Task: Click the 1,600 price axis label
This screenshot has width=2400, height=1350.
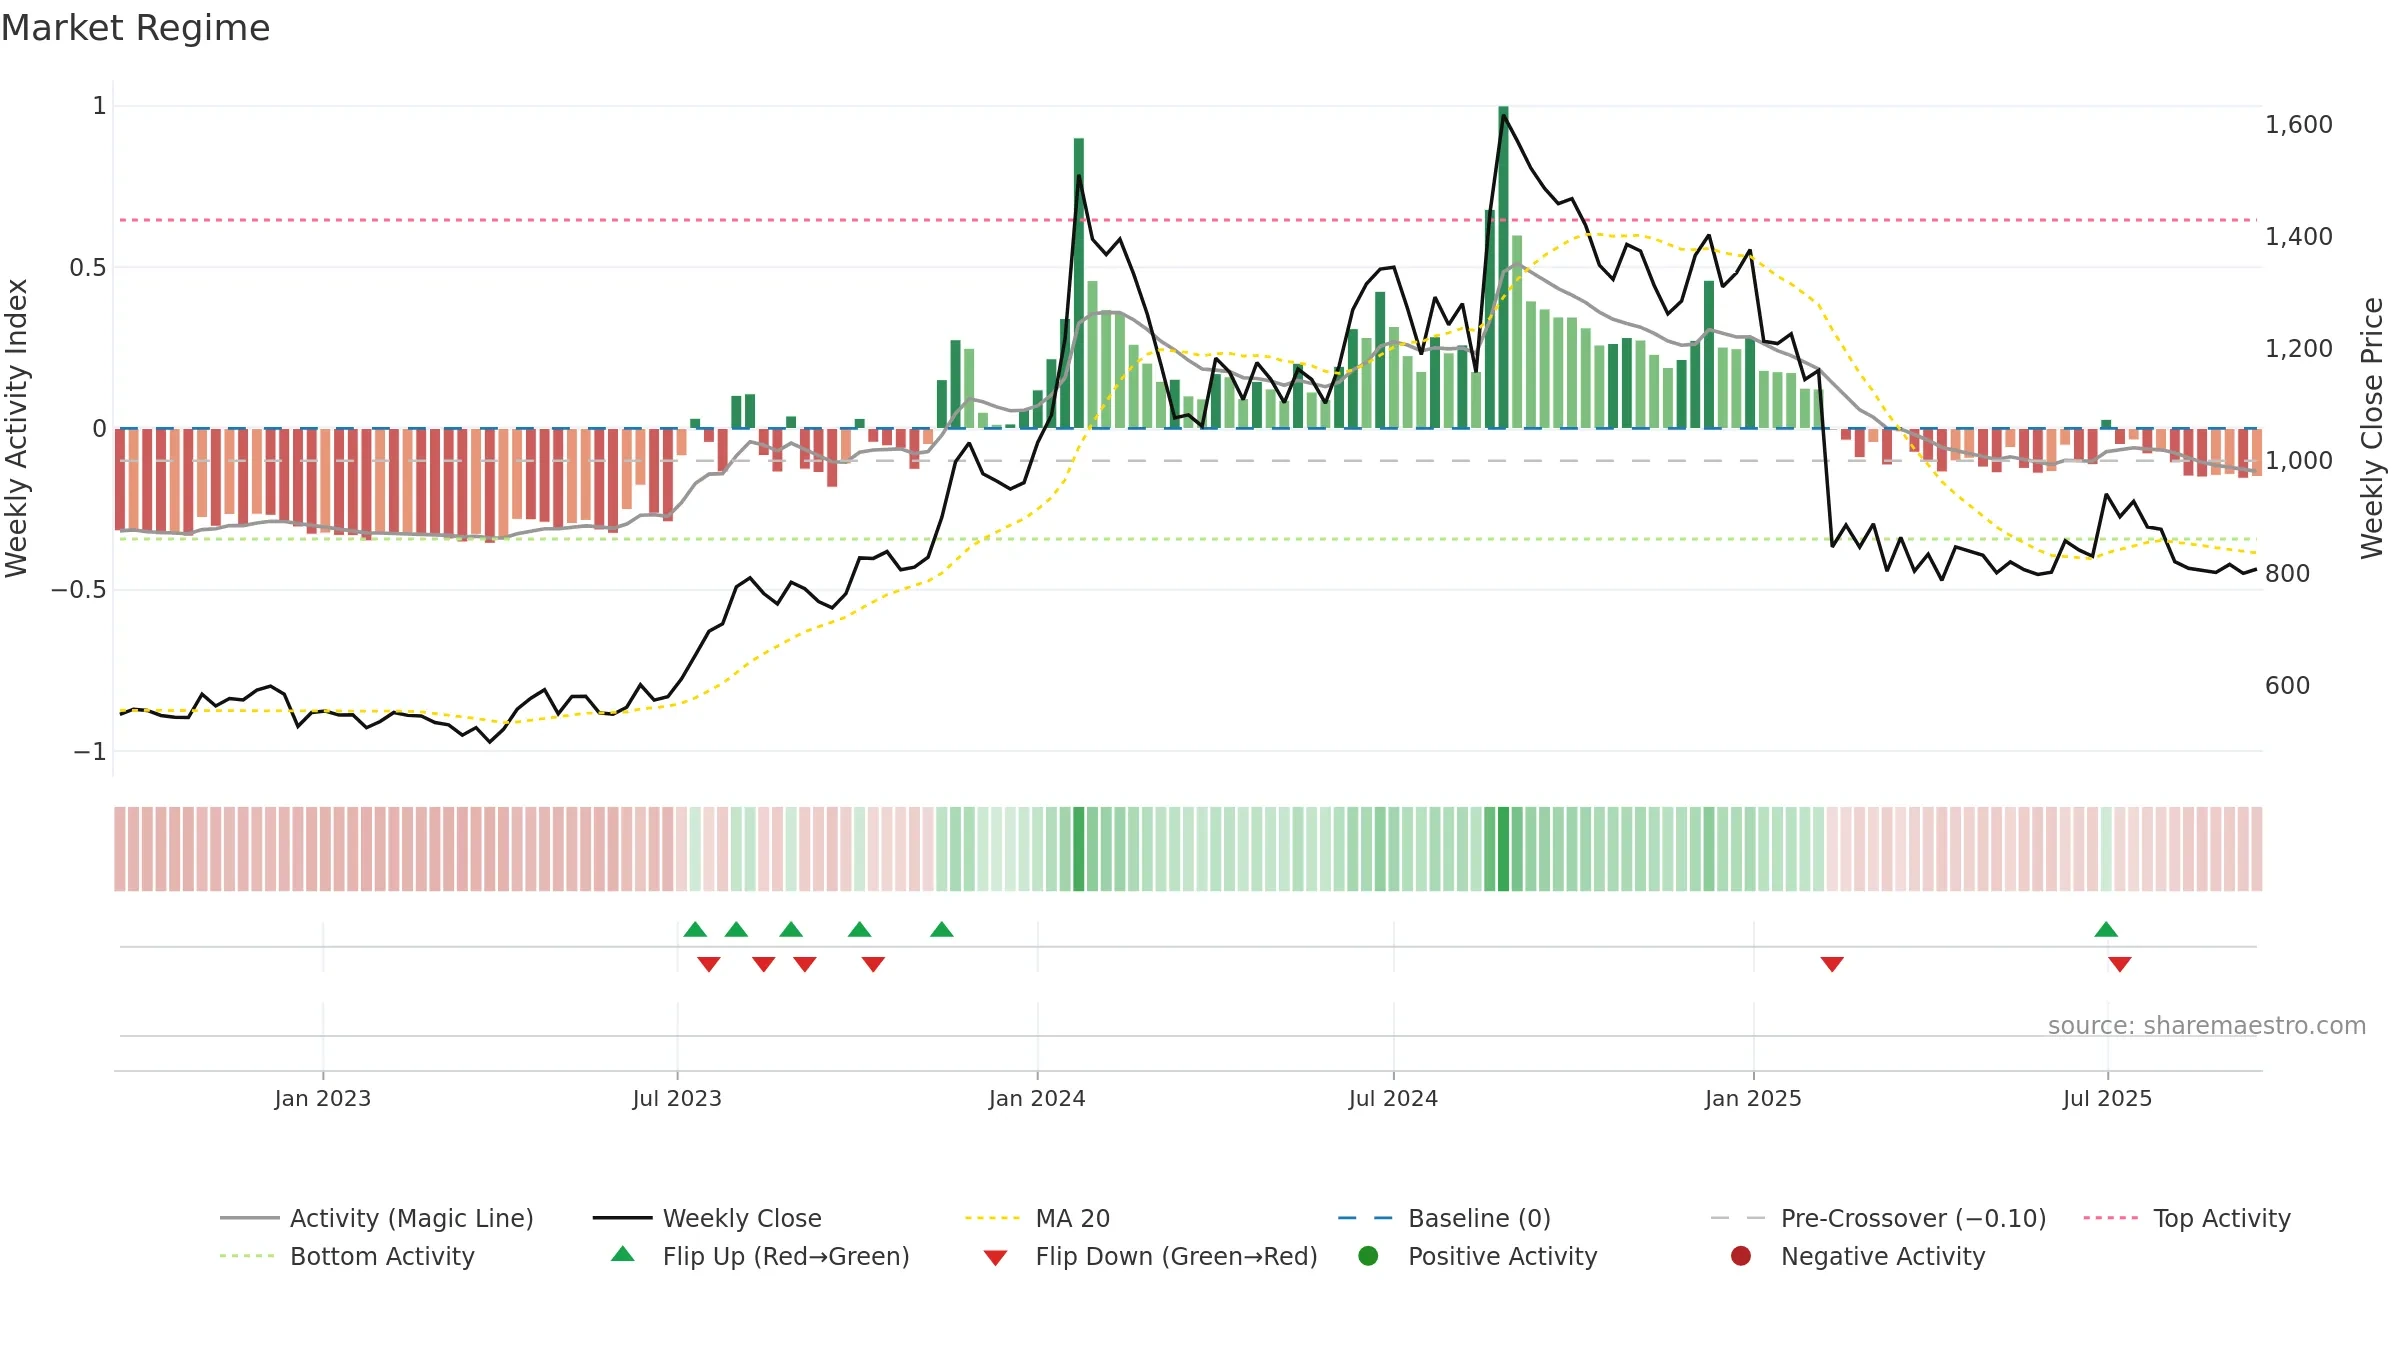Action: pos(2298,125)
